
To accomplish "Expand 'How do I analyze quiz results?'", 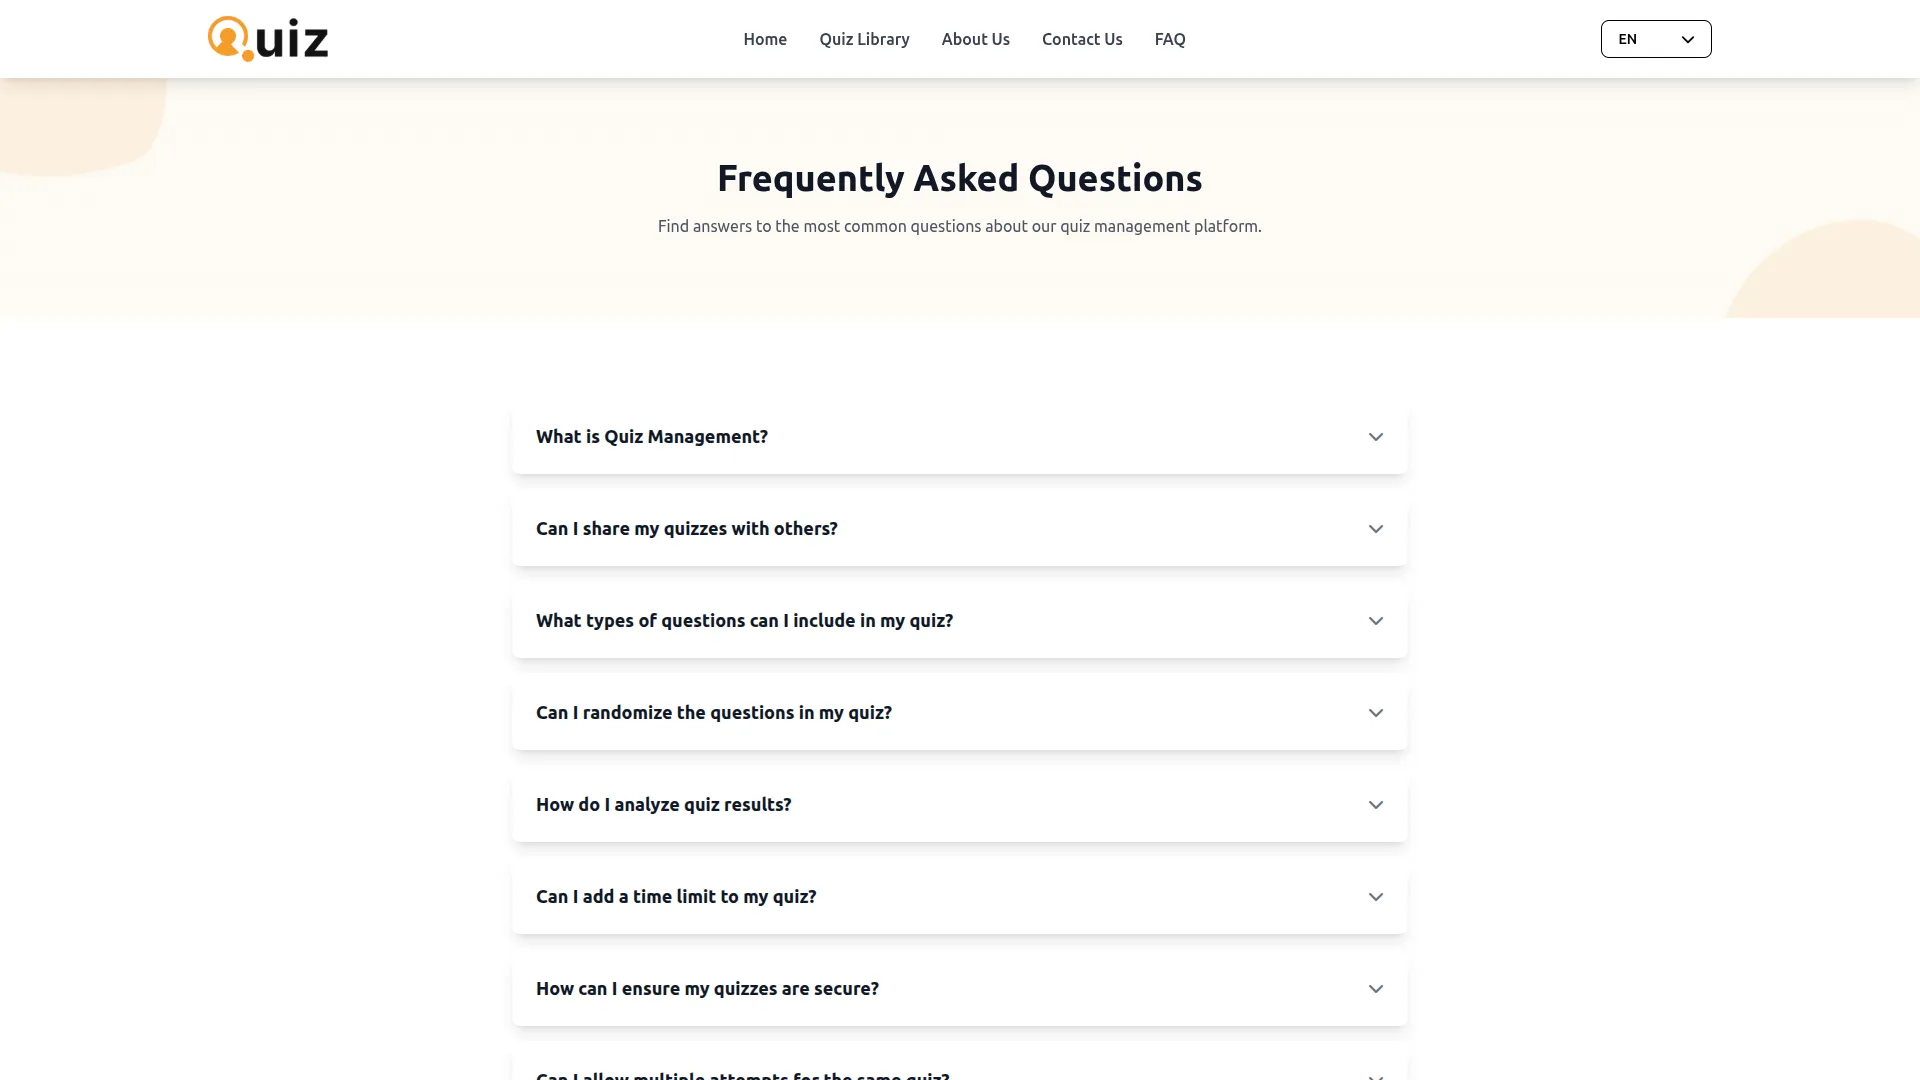I will (959, 804).
